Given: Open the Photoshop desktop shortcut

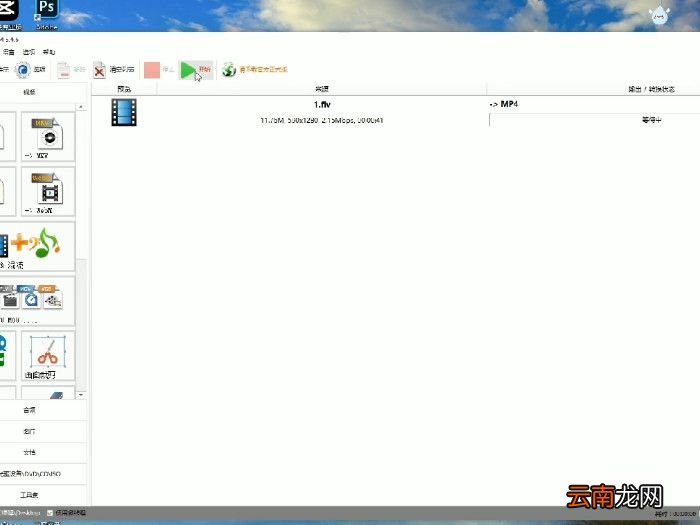Looking at the screenshot, I should (46, 10).
